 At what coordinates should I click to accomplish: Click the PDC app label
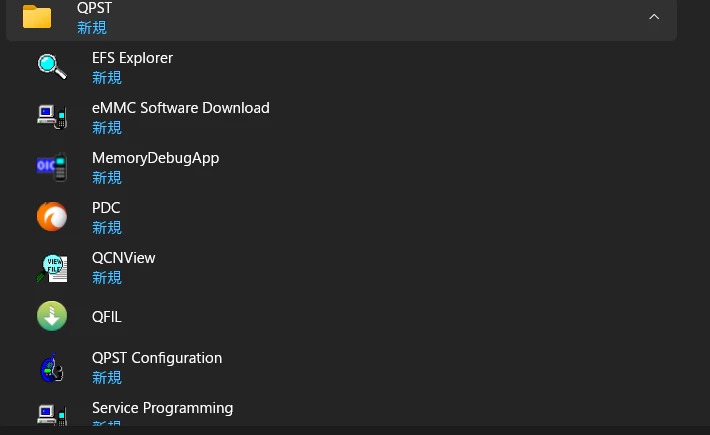pyautogui.click(x=106, y=208)
